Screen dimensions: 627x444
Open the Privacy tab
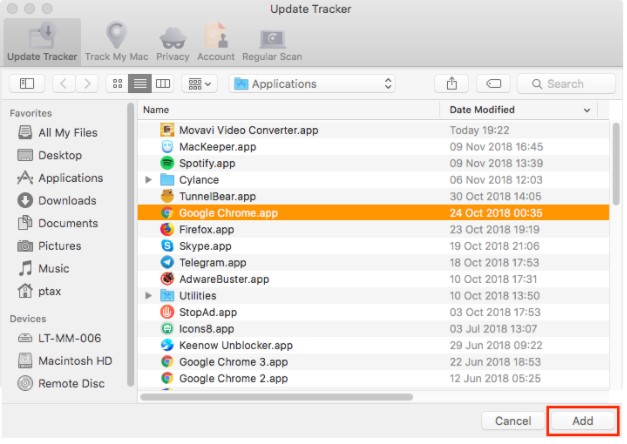pyautogui.click(x=172, y=42)
